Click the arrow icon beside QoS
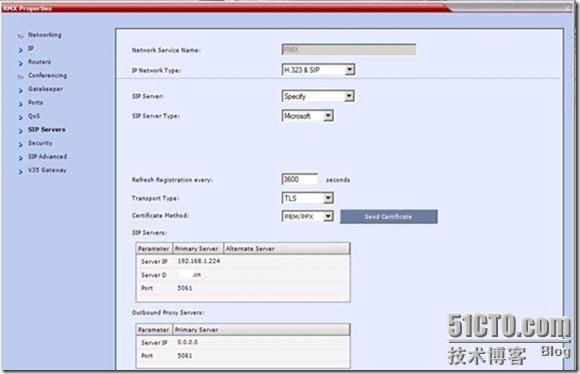The width and height of the screenshot is (580, 374). 21,118
